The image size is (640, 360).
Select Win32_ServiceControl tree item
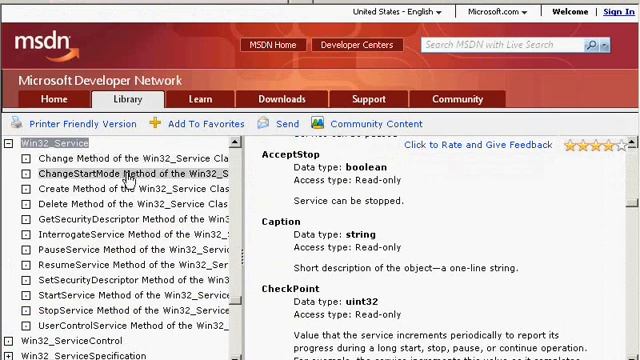[71, 341]
